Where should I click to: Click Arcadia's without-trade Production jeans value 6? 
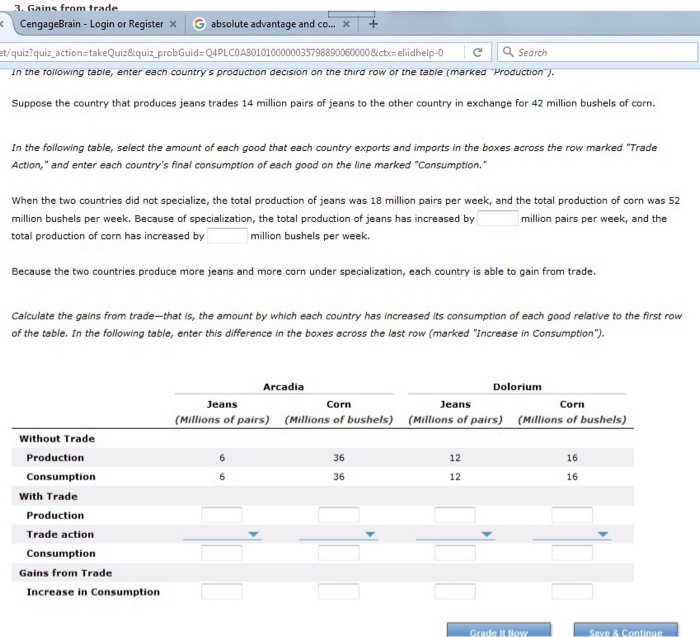(222, 458)
